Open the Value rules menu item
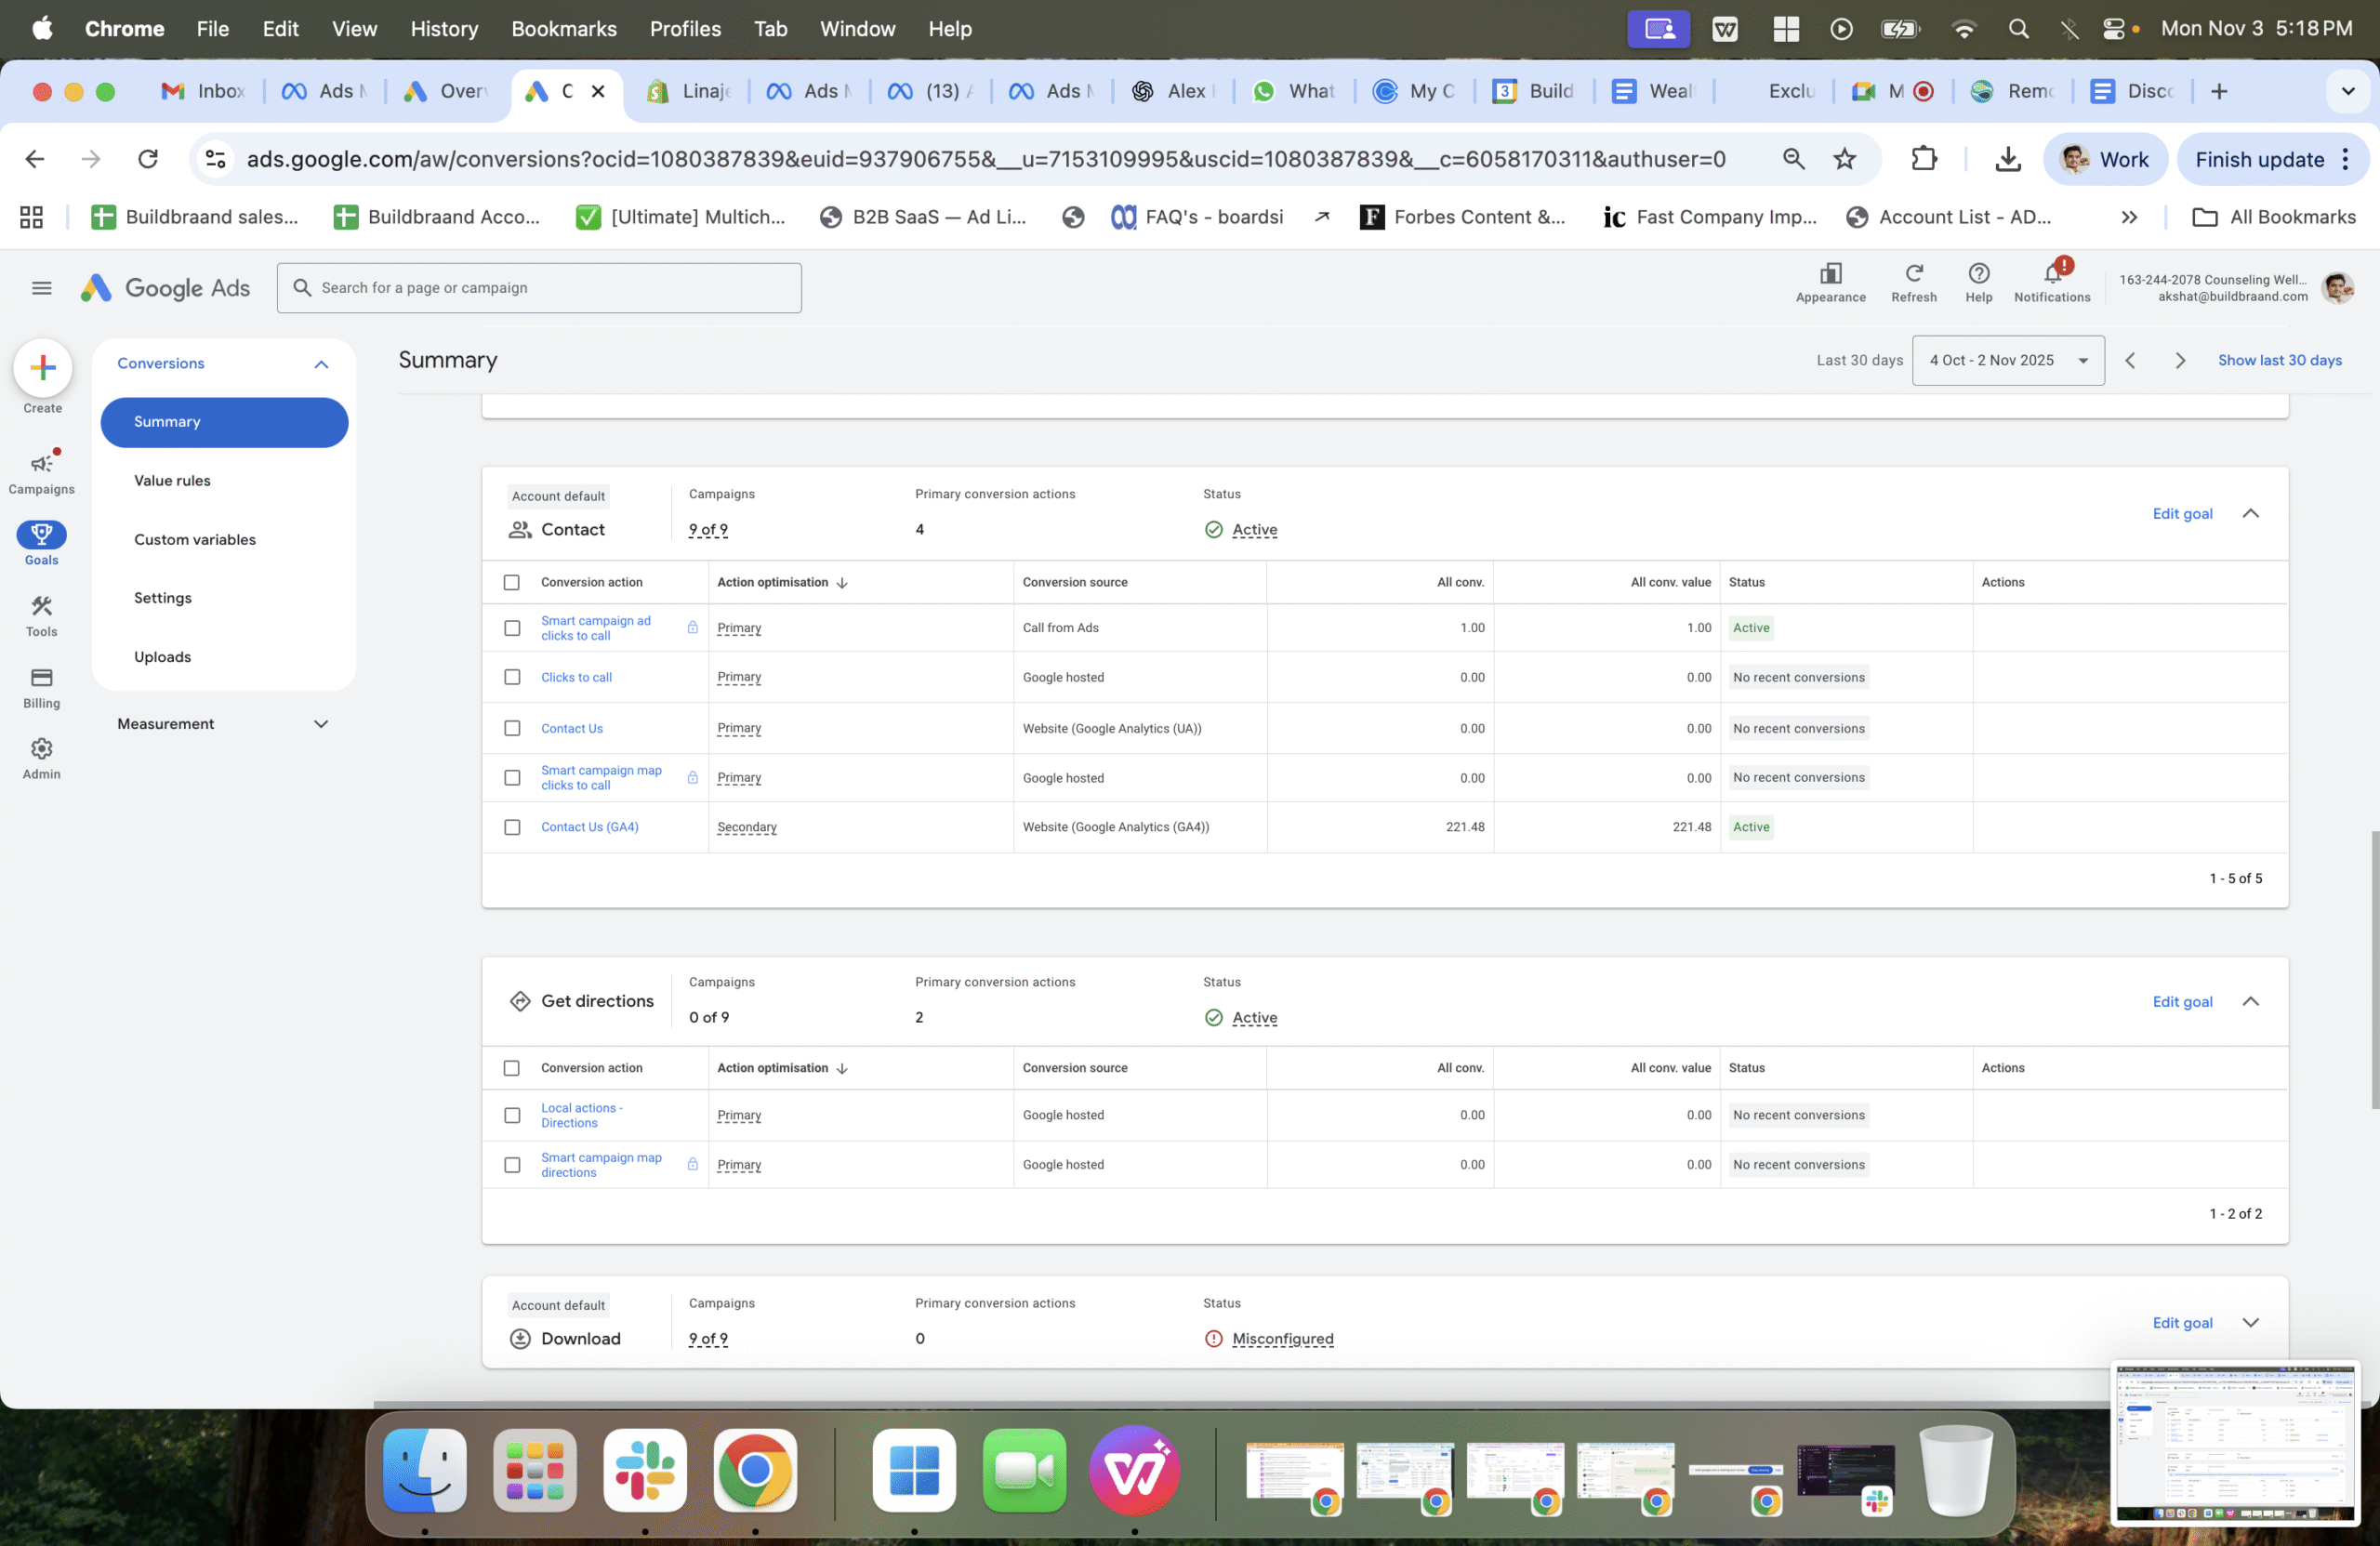Viewport: 2380px width, 1546px height. [172, 481]
